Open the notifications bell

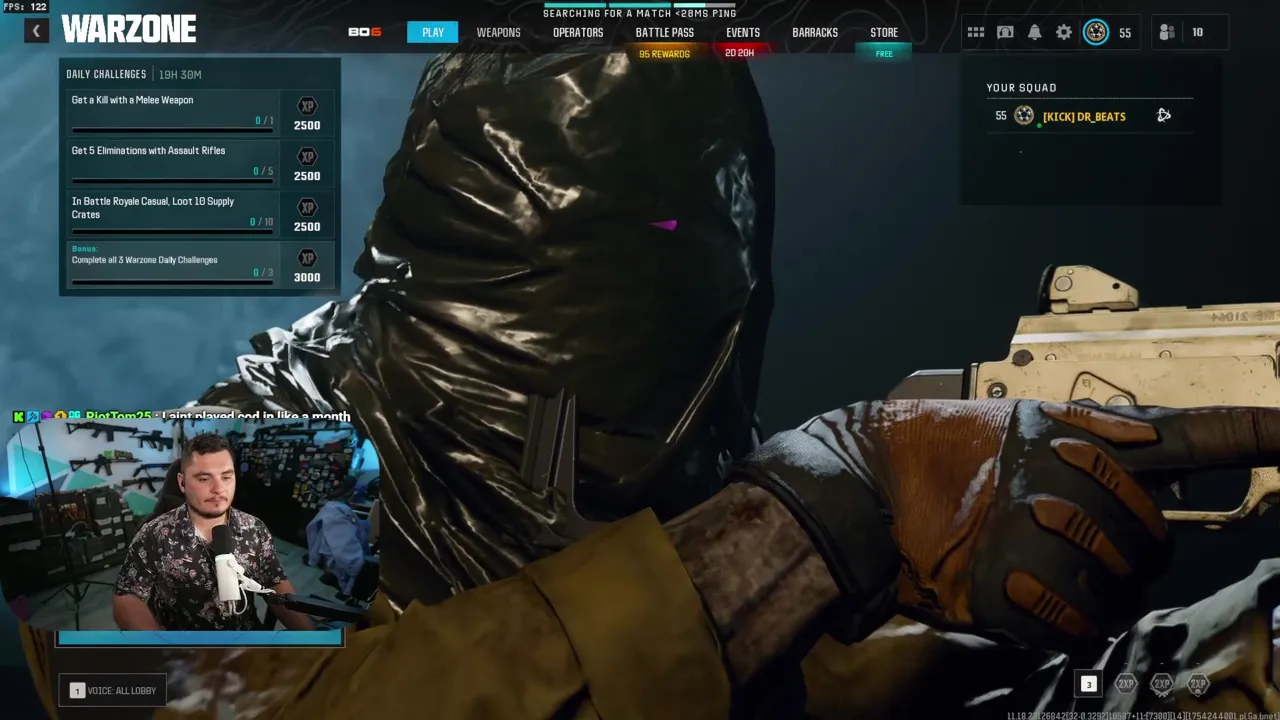click(1035, 32)
